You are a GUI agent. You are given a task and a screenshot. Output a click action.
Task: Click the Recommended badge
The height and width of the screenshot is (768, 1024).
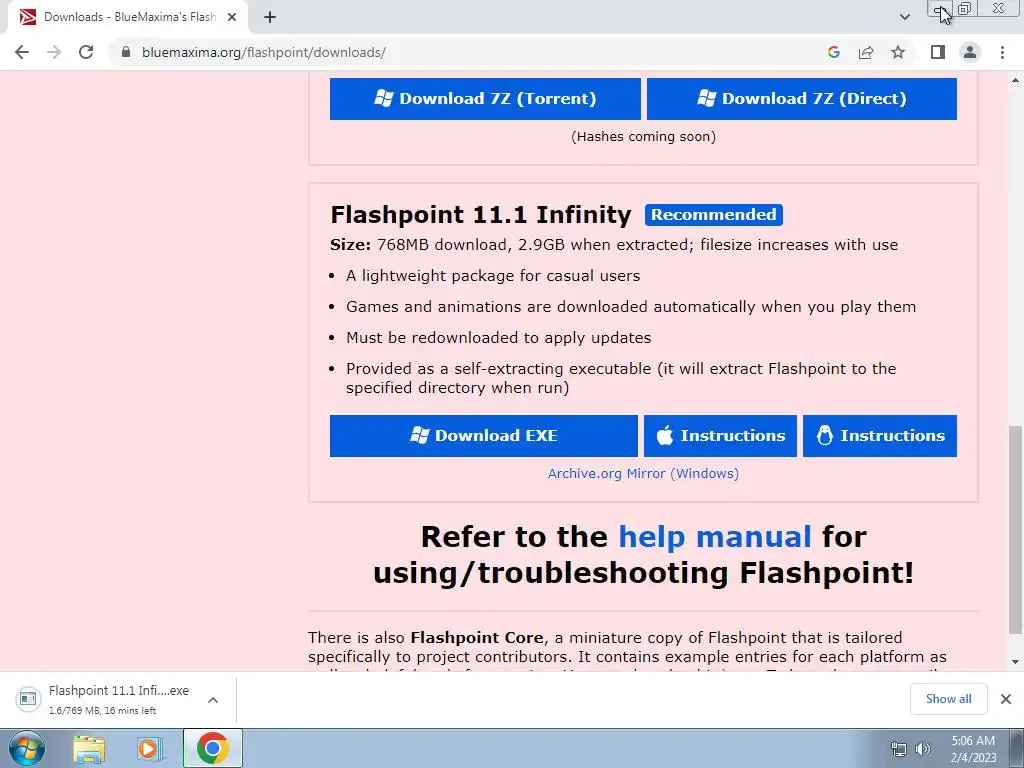714,215
